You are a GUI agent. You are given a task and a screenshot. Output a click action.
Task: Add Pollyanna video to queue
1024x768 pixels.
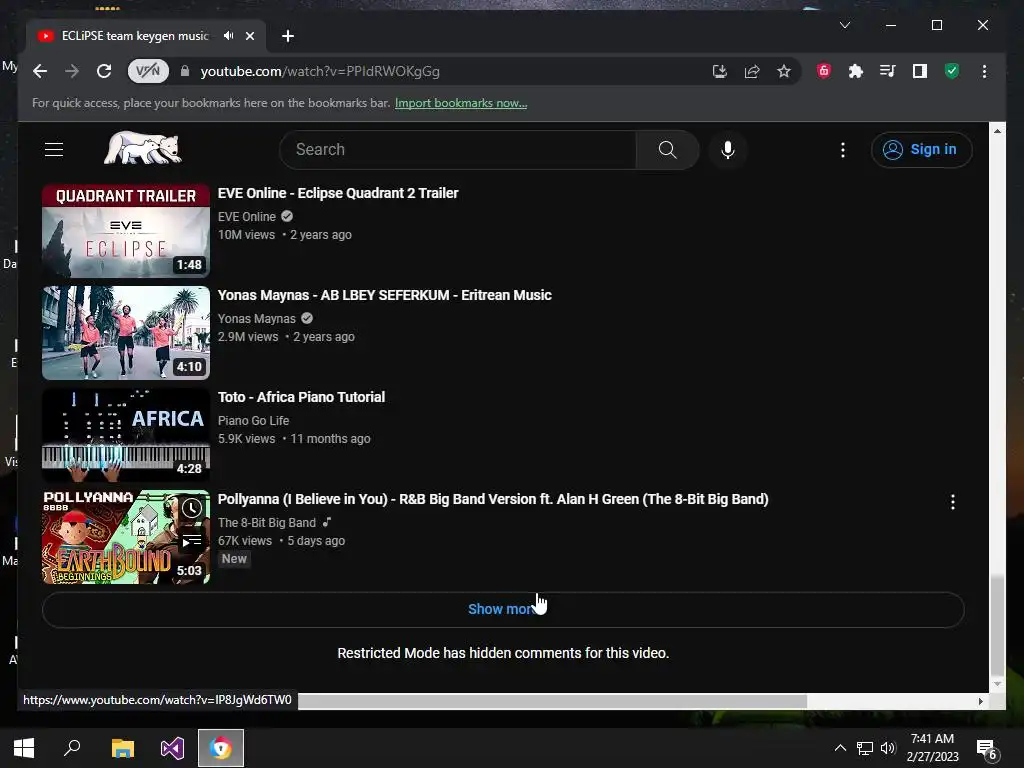click(x=191, y=541)
